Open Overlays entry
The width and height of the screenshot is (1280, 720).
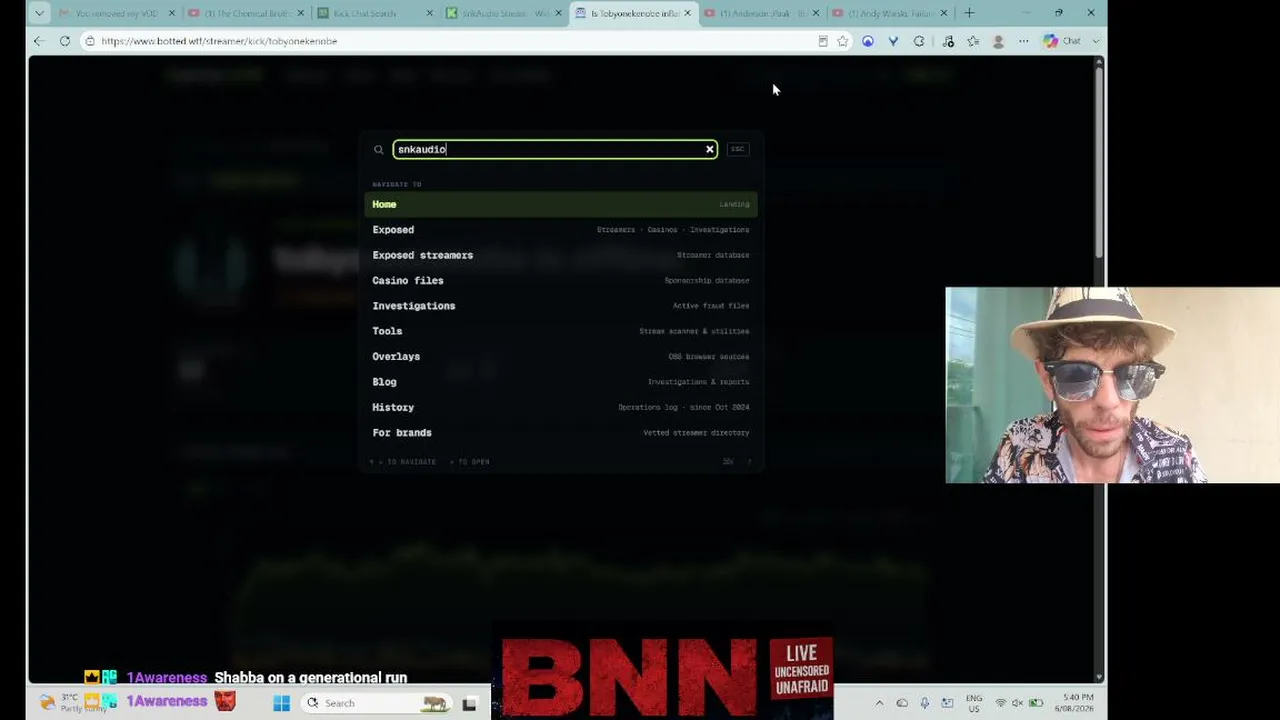[x=561, y=357]
